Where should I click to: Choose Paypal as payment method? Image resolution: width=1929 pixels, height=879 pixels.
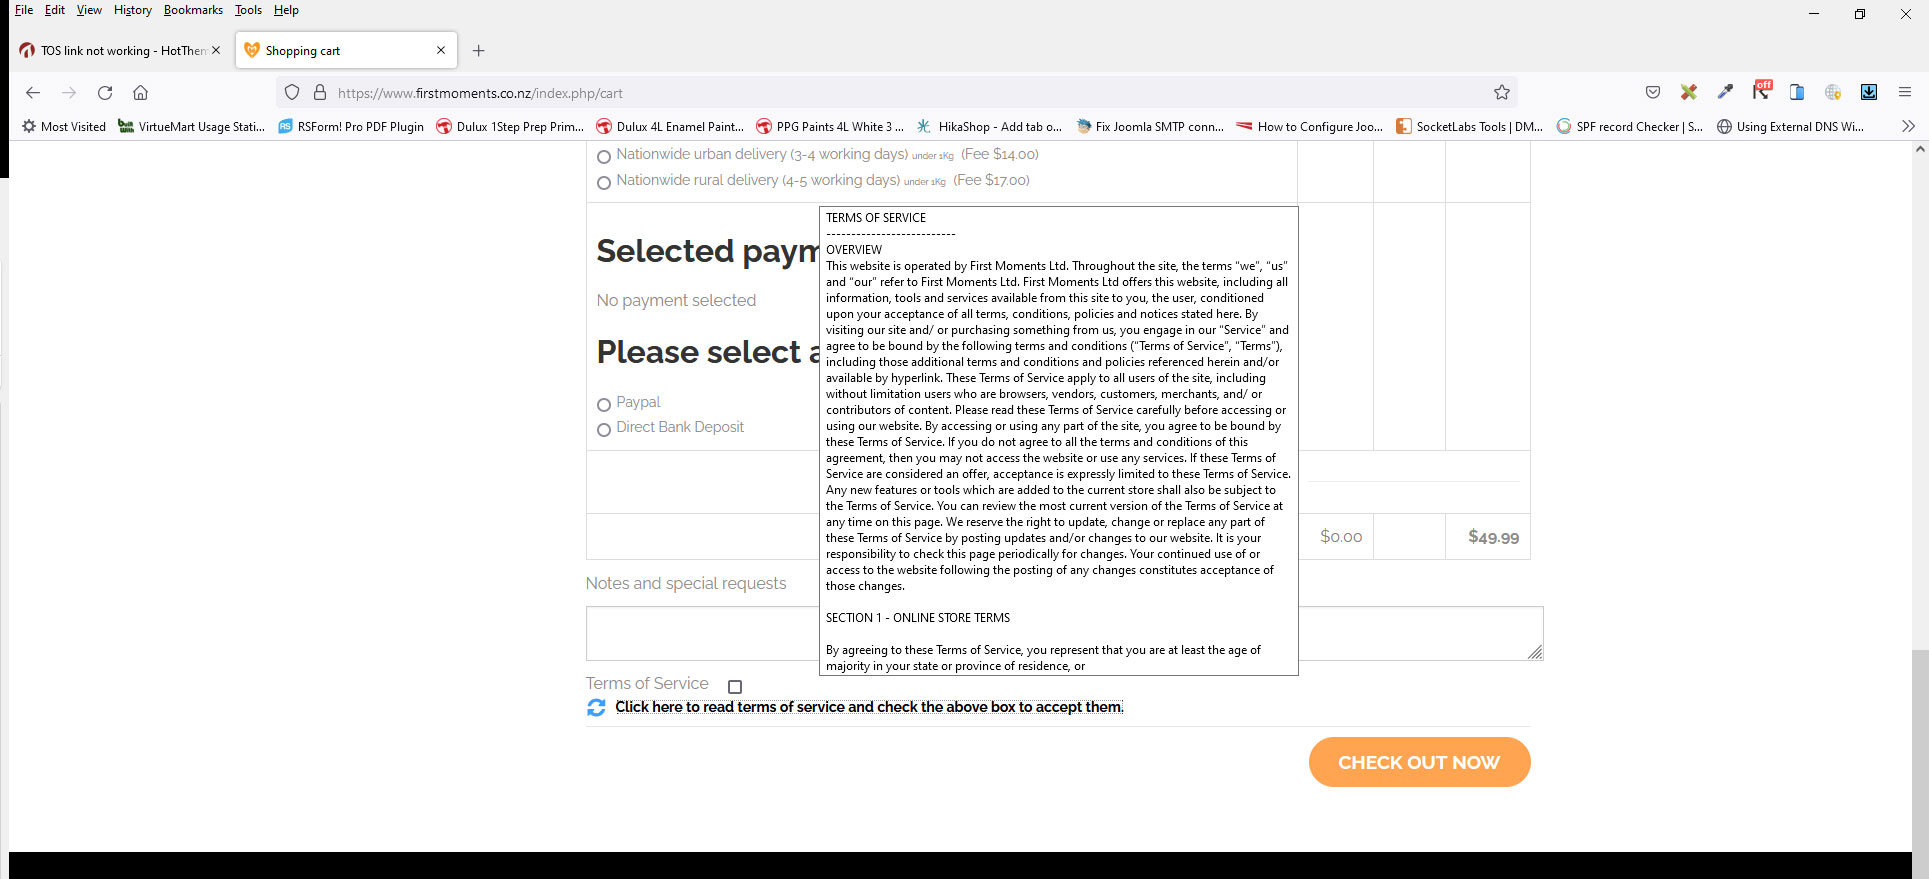pos(604,405)
